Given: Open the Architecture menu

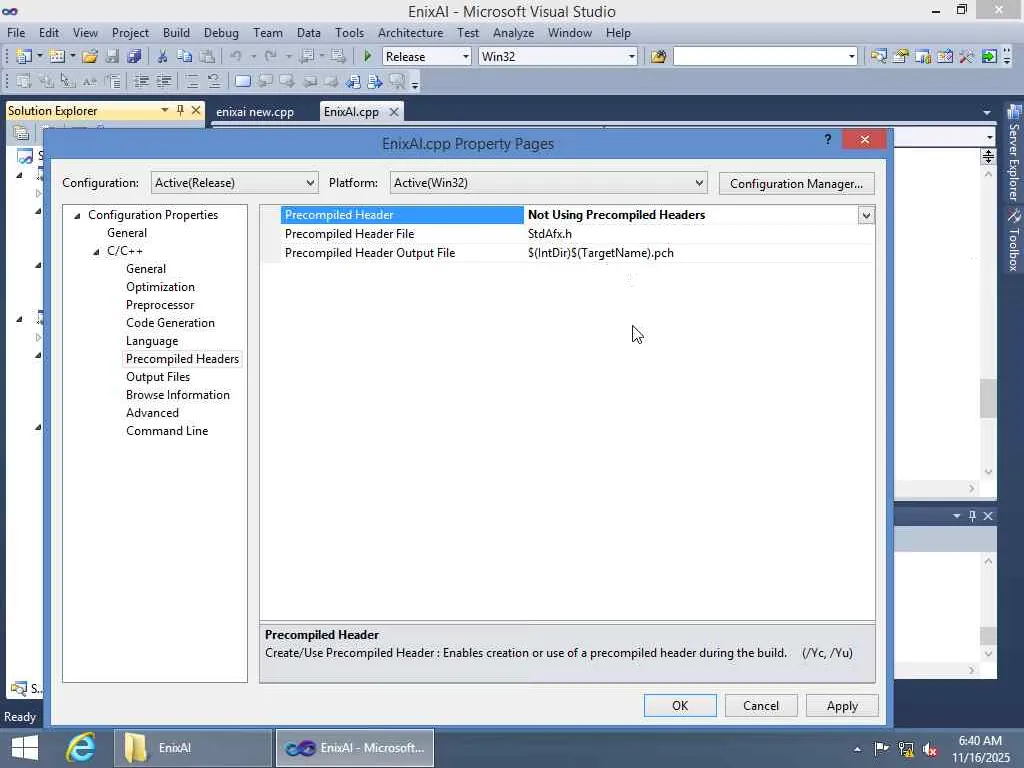Looking at the screenshot, I should point(410,33).
